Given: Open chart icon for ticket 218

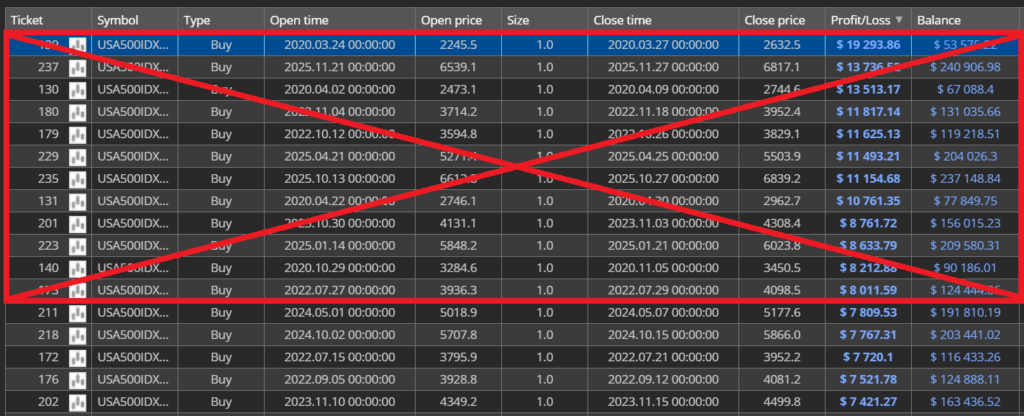Looking at the screenshot, I should point(77,337).
